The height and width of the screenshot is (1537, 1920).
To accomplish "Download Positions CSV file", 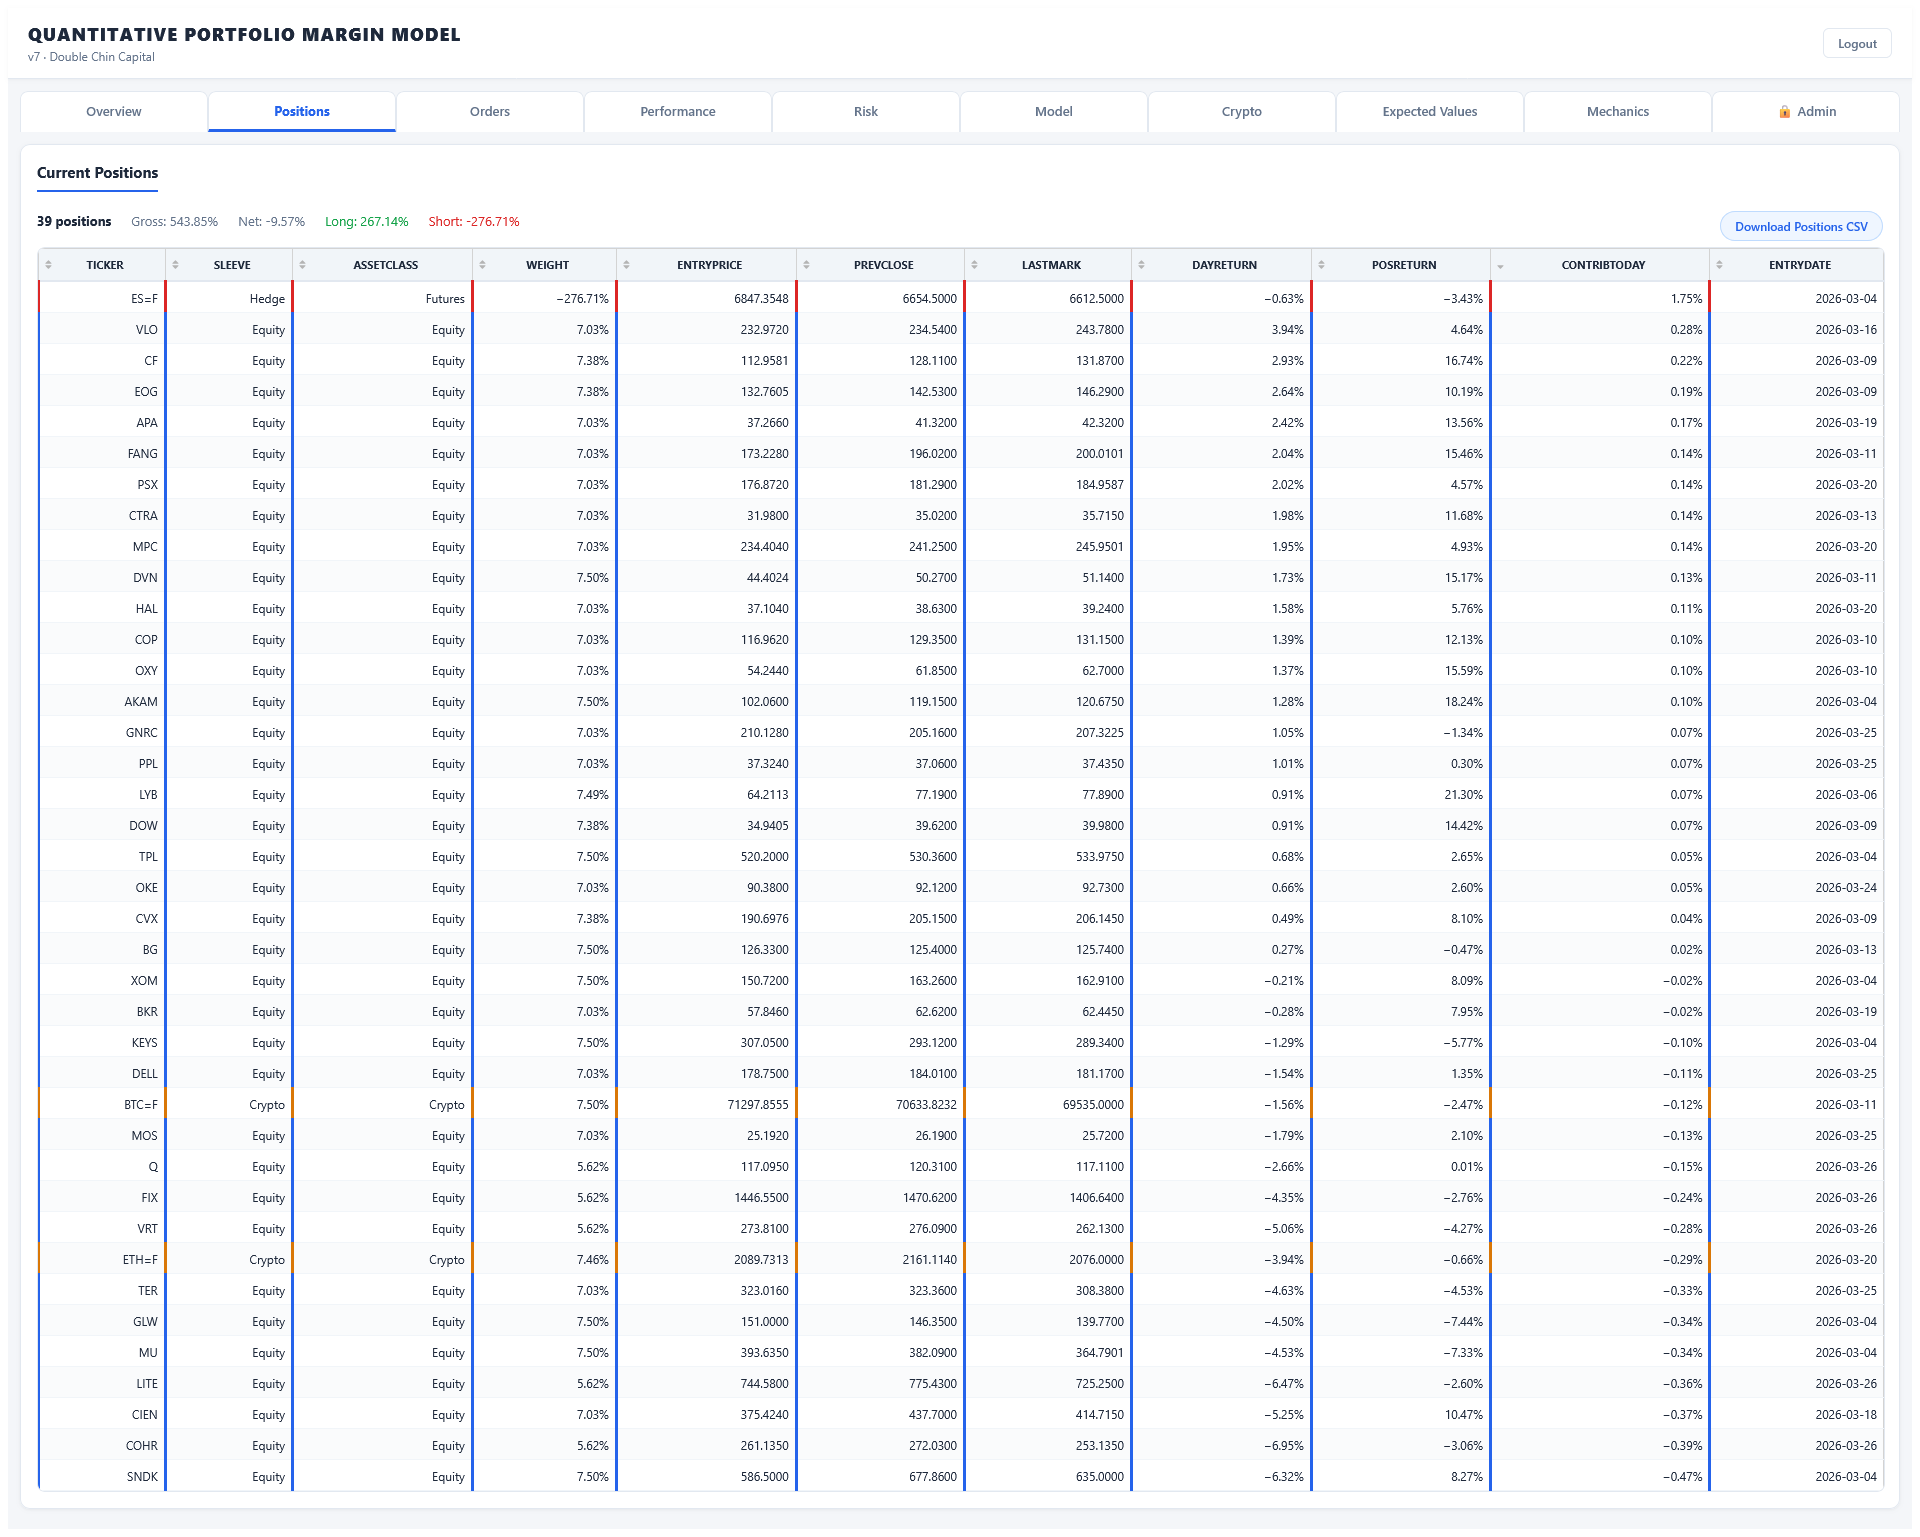I will coord(1801,227).
